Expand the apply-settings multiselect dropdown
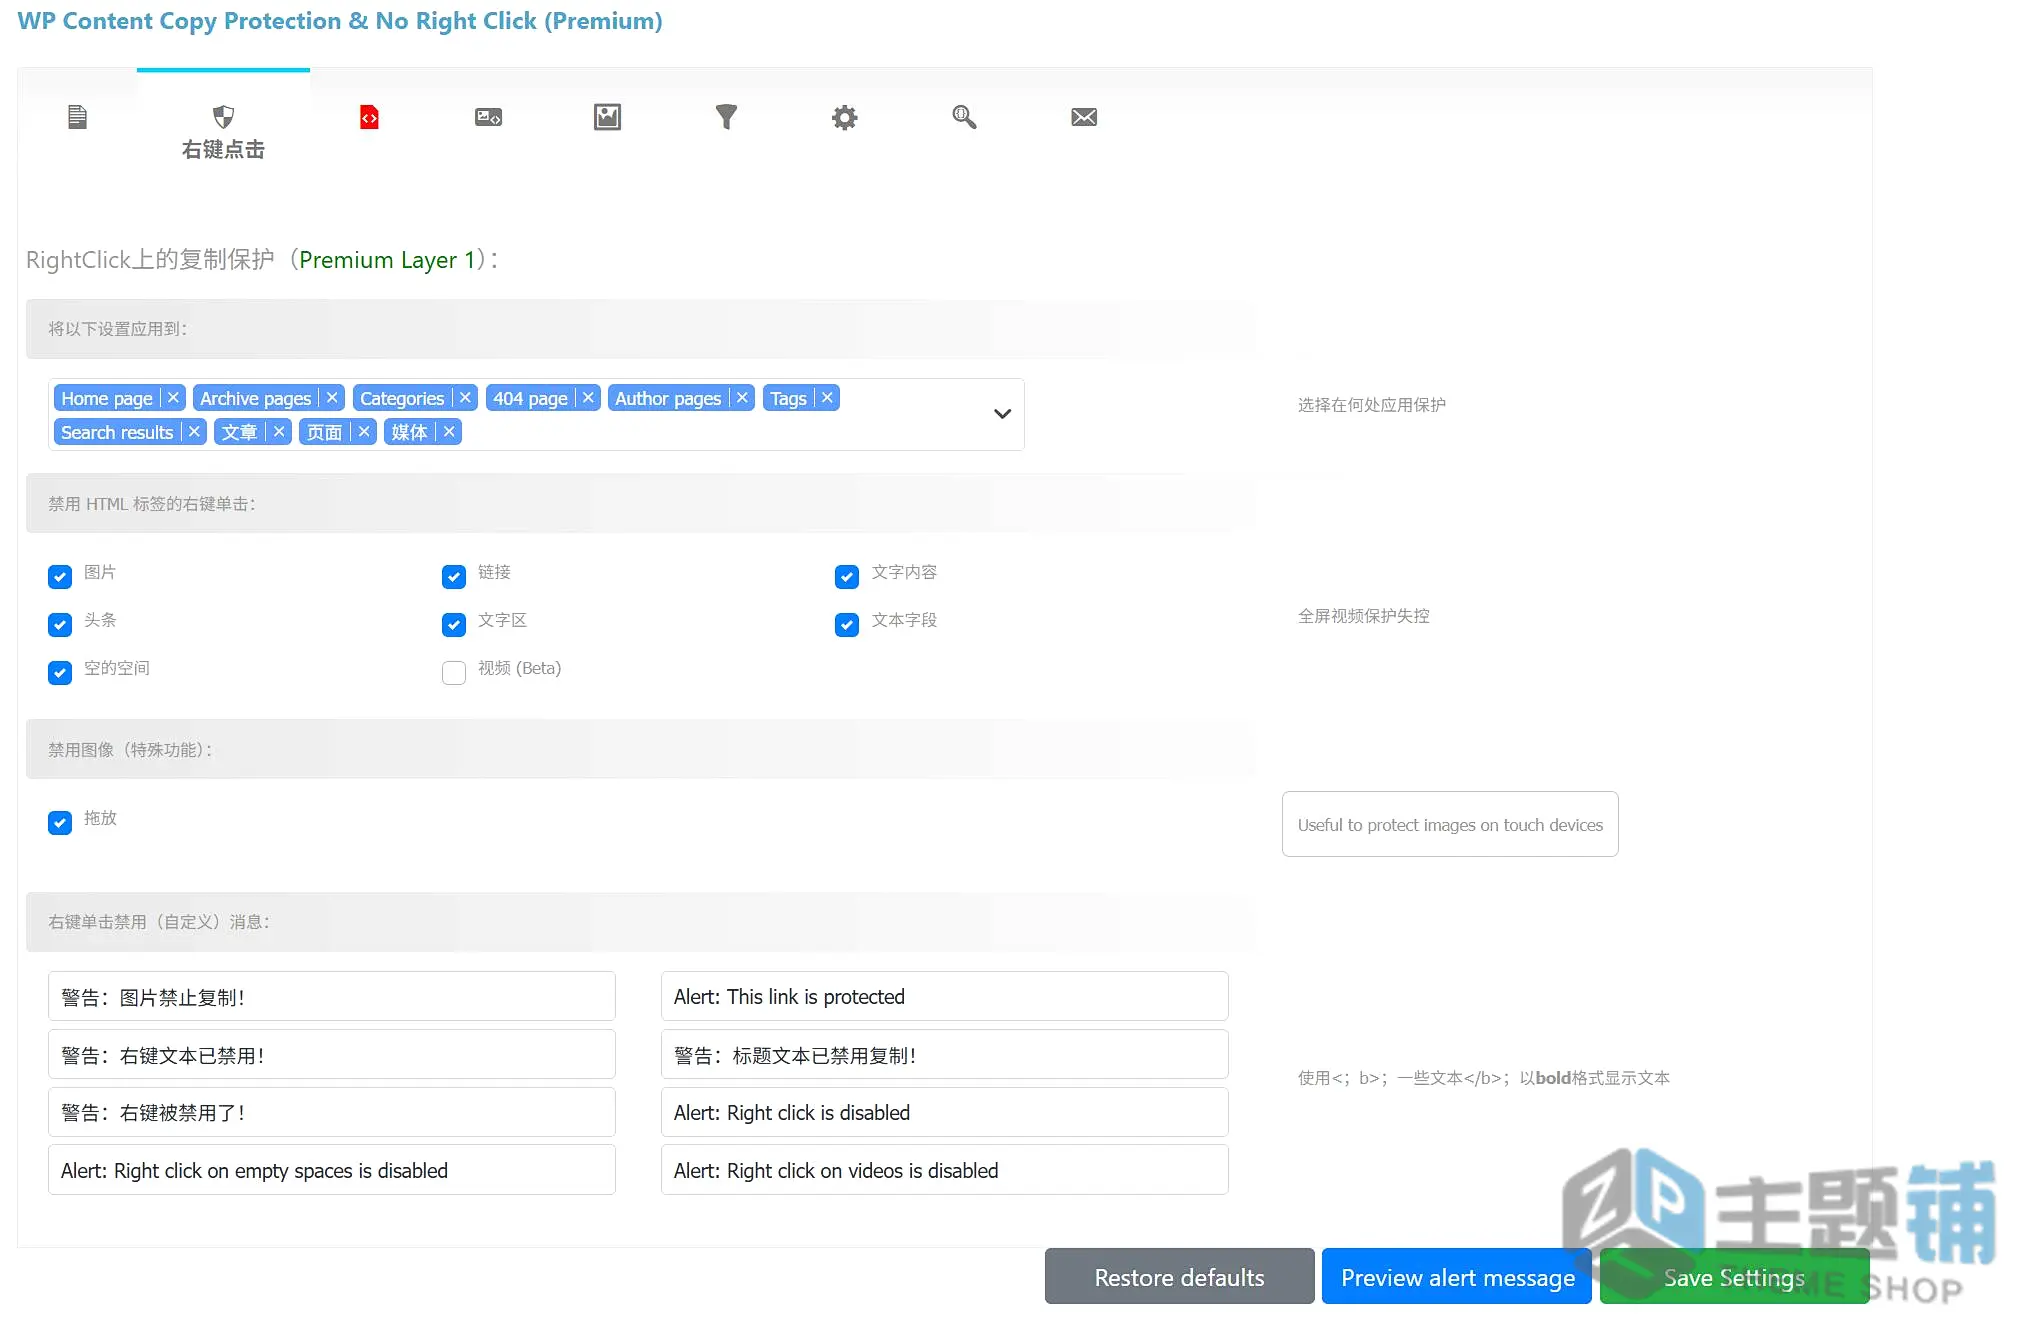Viewport: 2027px width, 1337px height. tap(1002, 414)
